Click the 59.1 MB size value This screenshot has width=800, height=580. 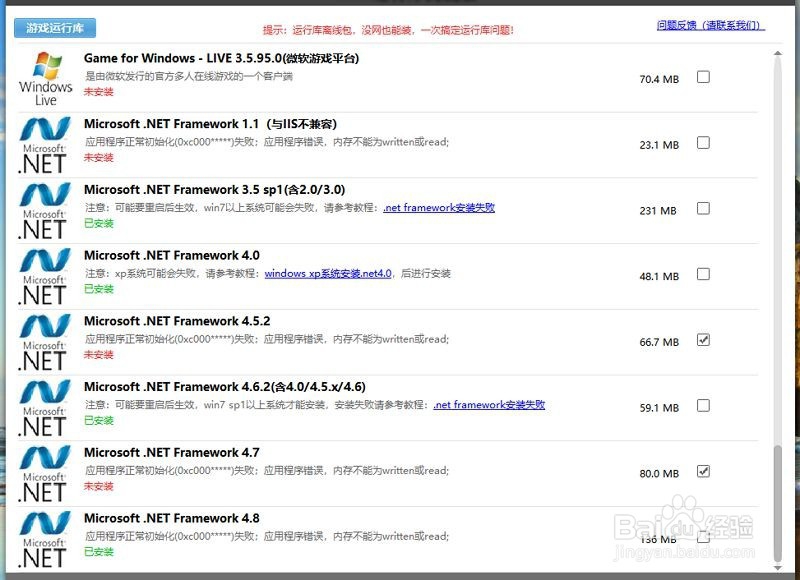(x=659, y=408)
